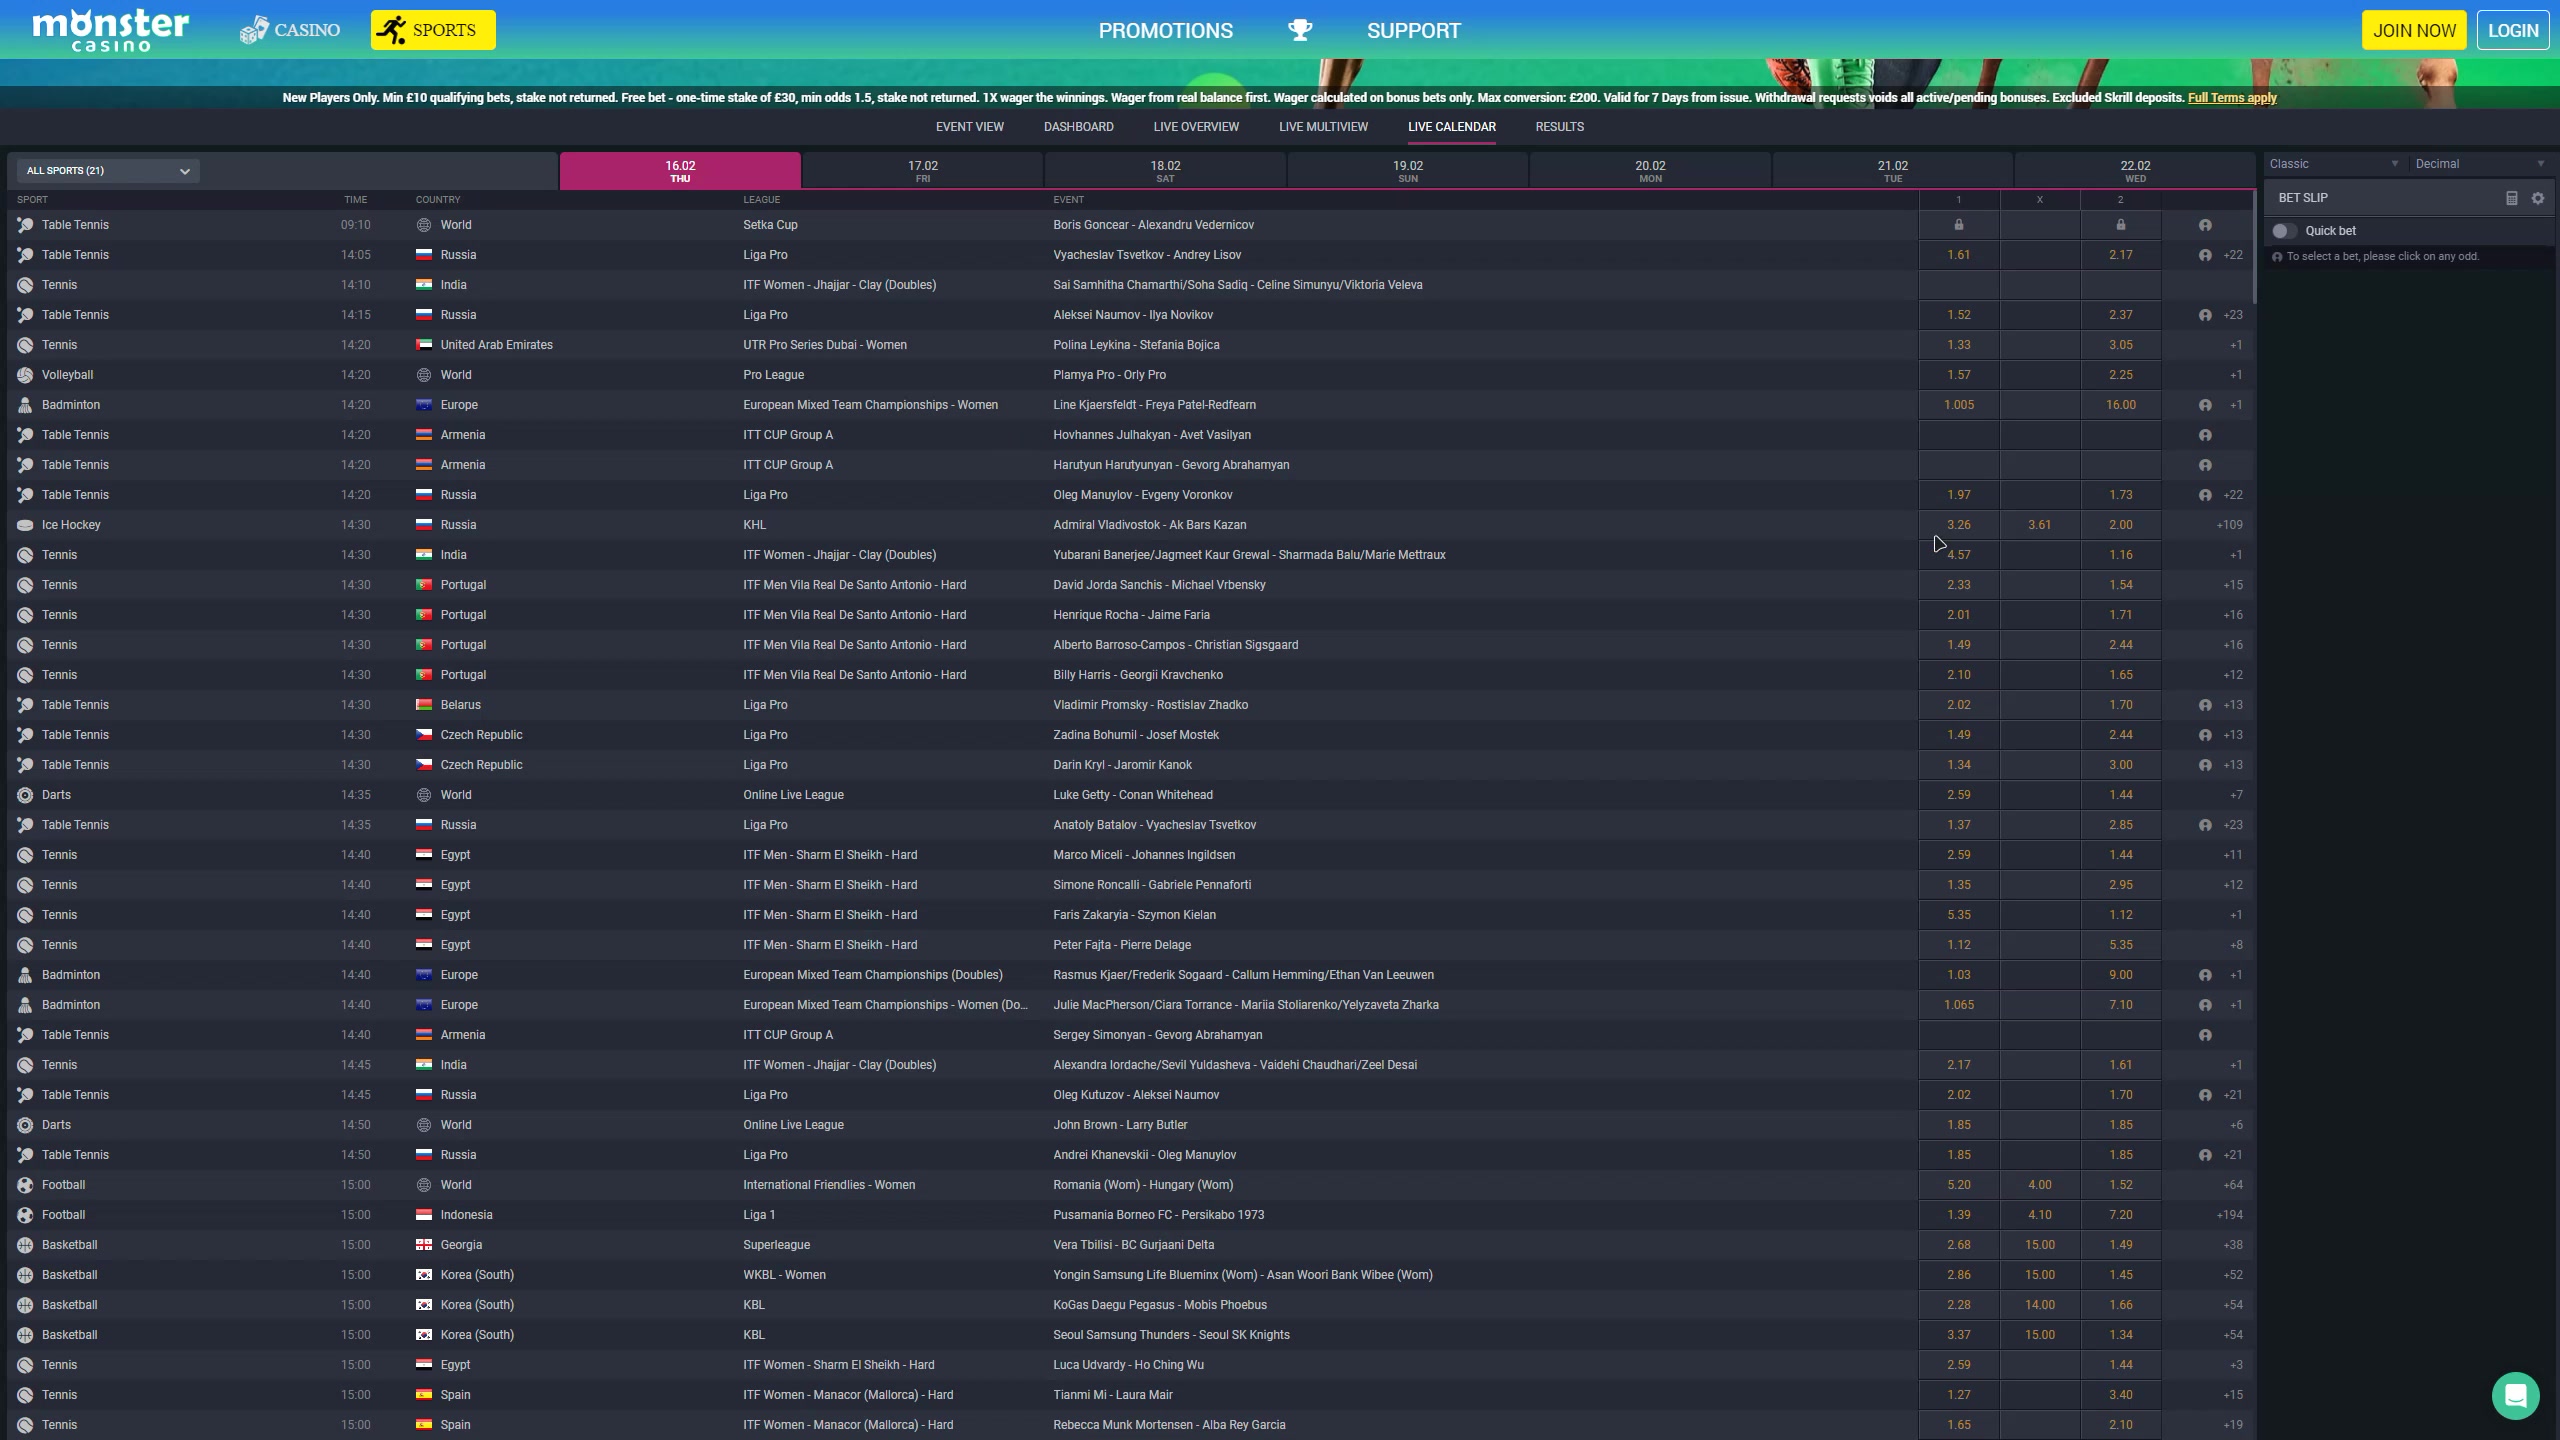2560x1440 pixels.
Task: Expand the All Sports (21) dropdown
Action: [x=108, y=171]
